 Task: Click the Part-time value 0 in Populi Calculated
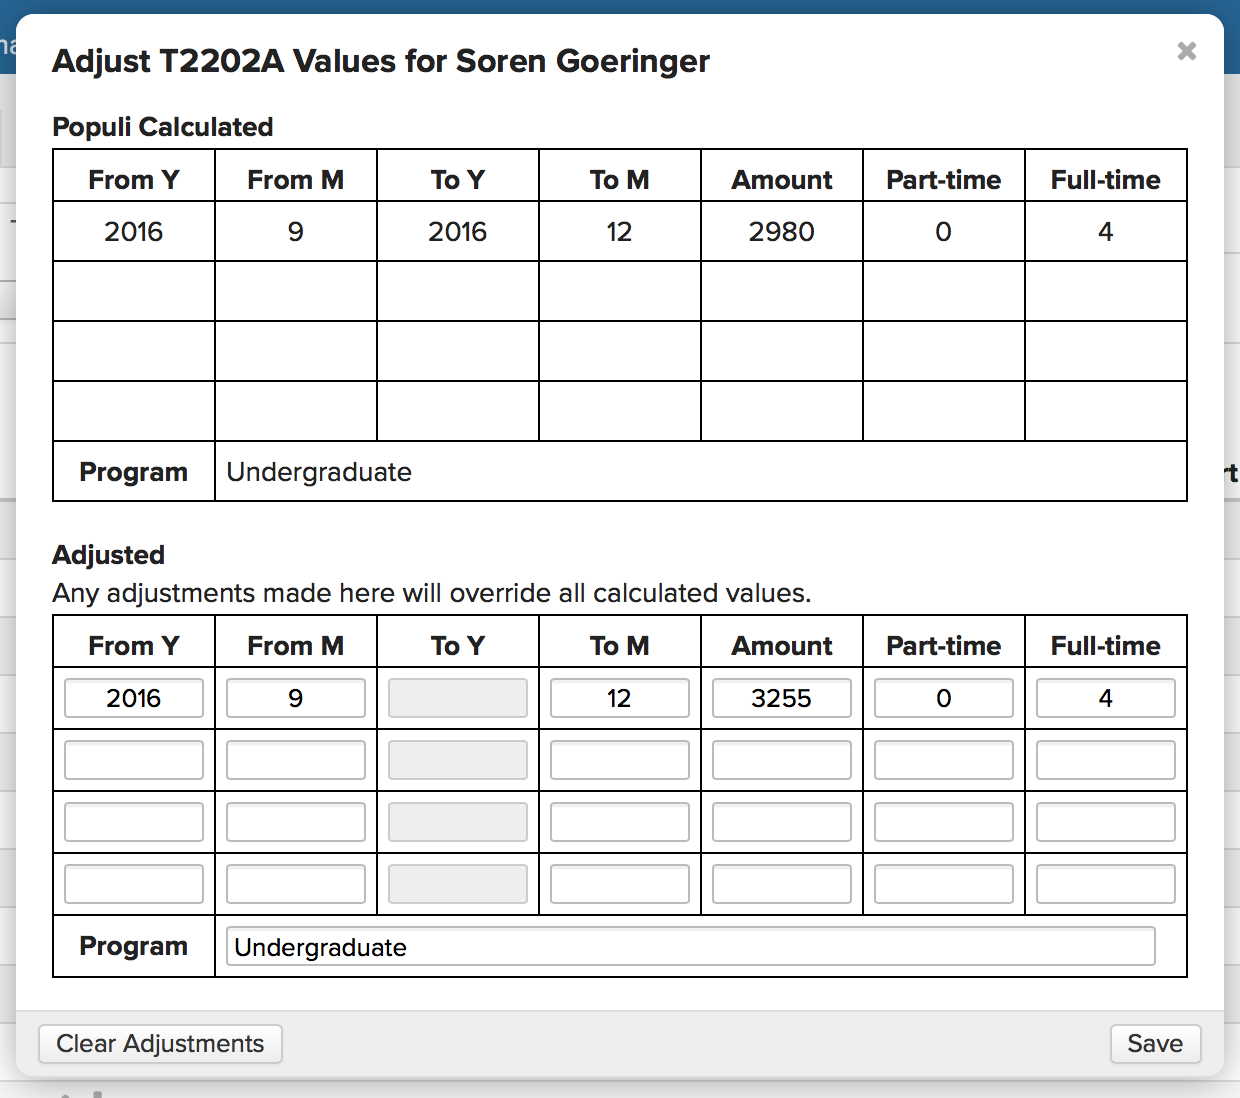click(944, 232)
